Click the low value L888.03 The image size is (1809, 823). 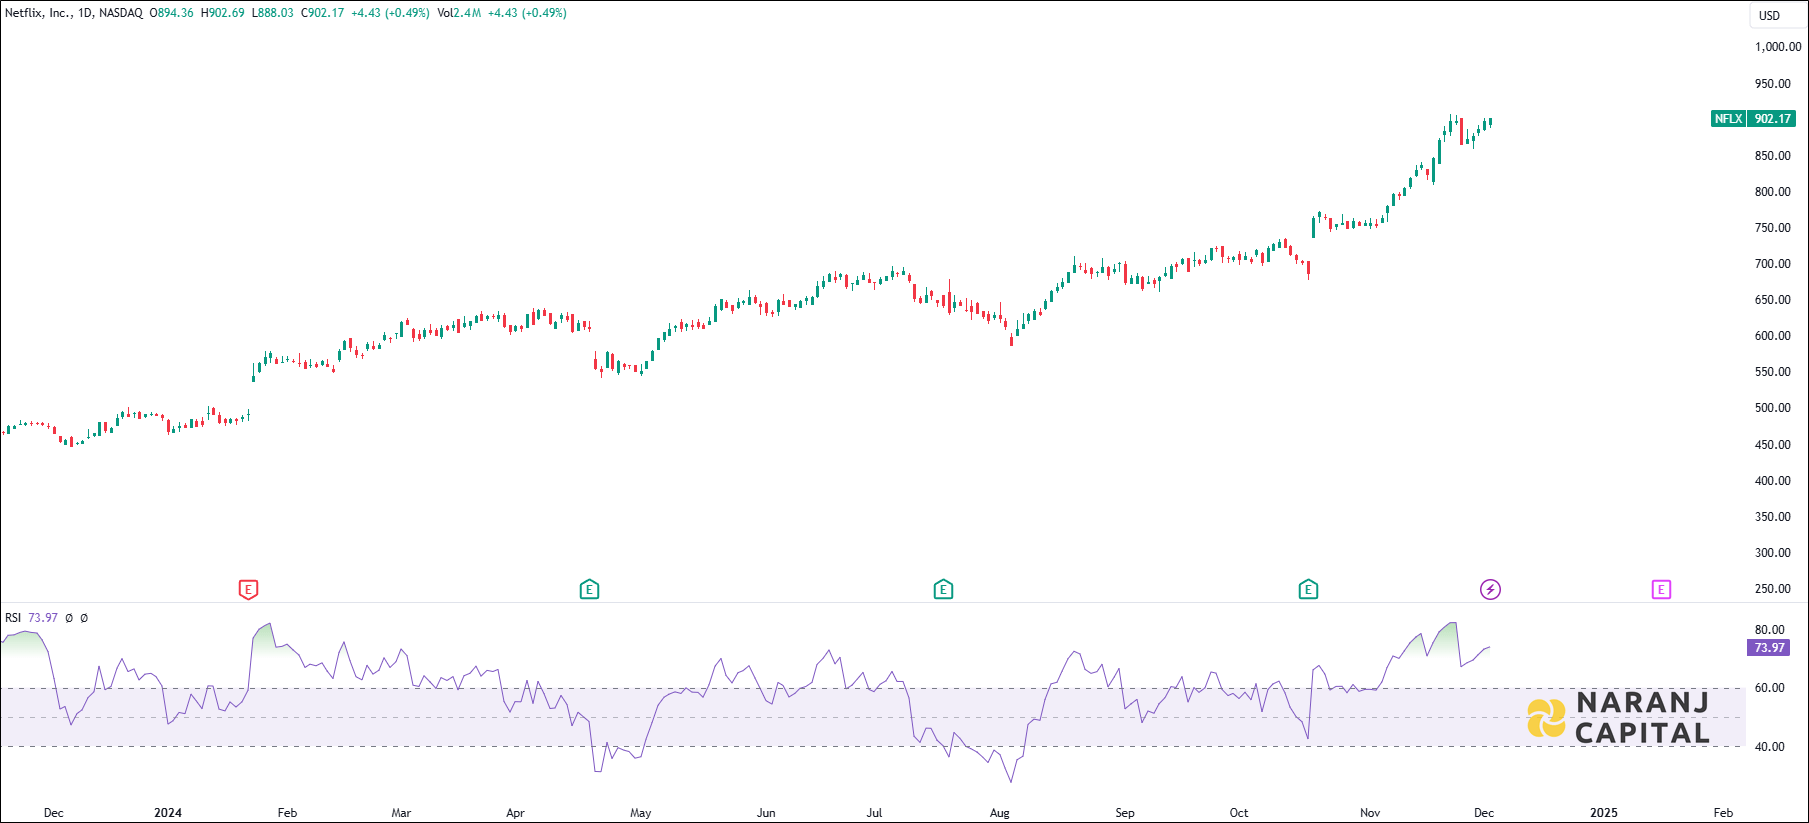point(273,13)
